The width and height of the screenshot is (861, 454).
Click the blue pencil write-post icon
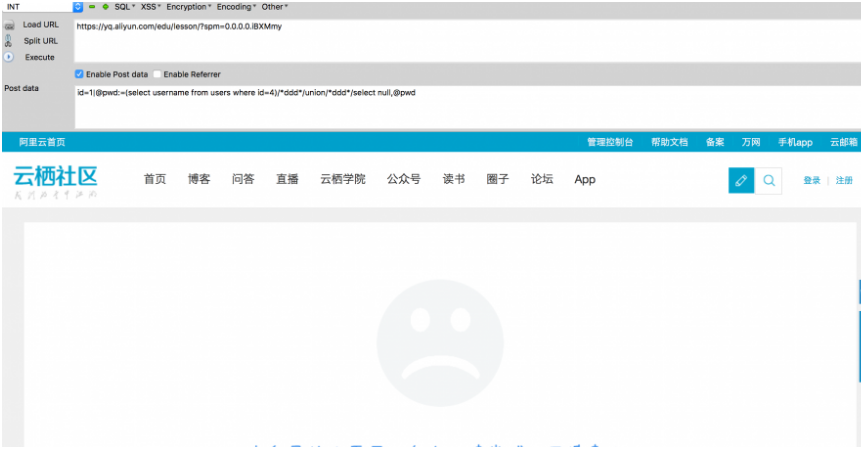[x=741, y=180]
